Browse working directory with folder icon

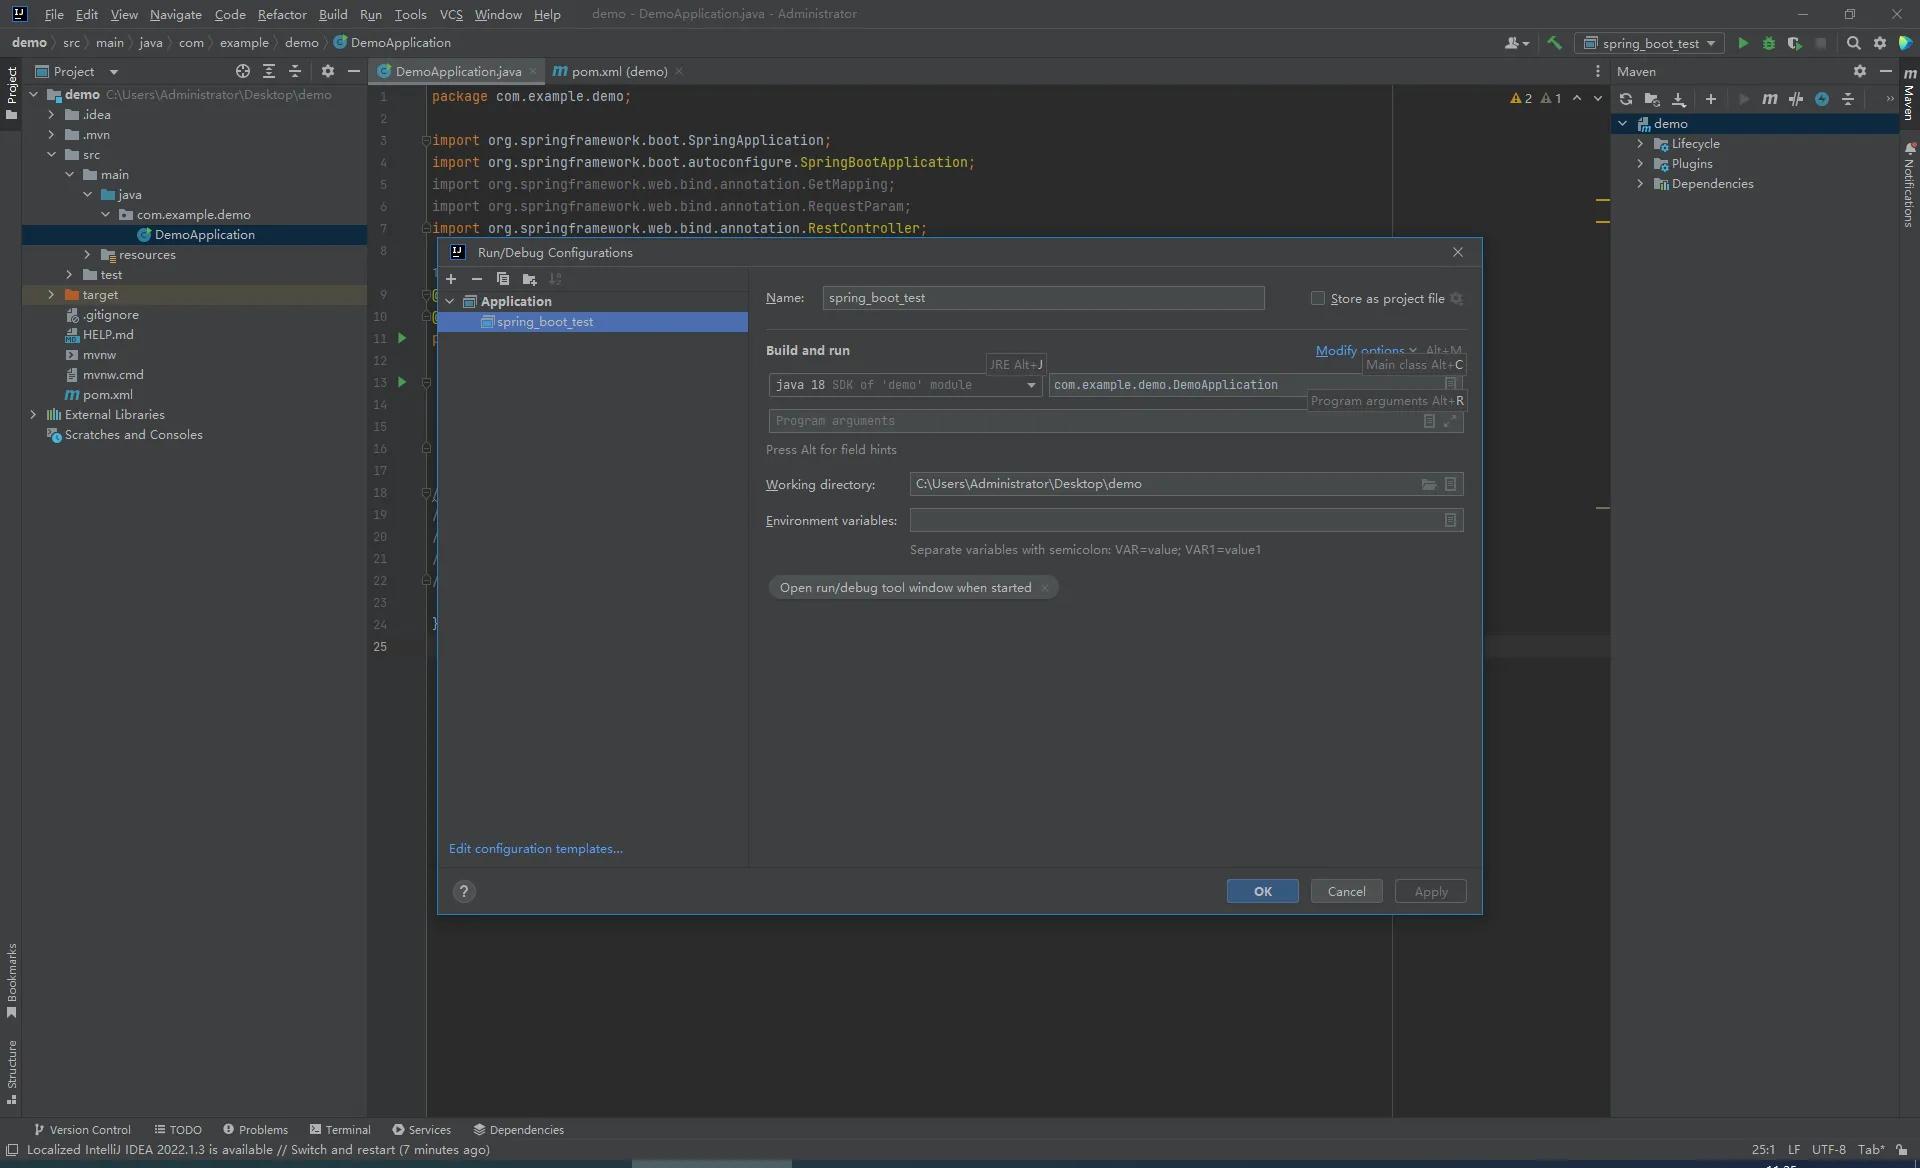coord(1429,484)
